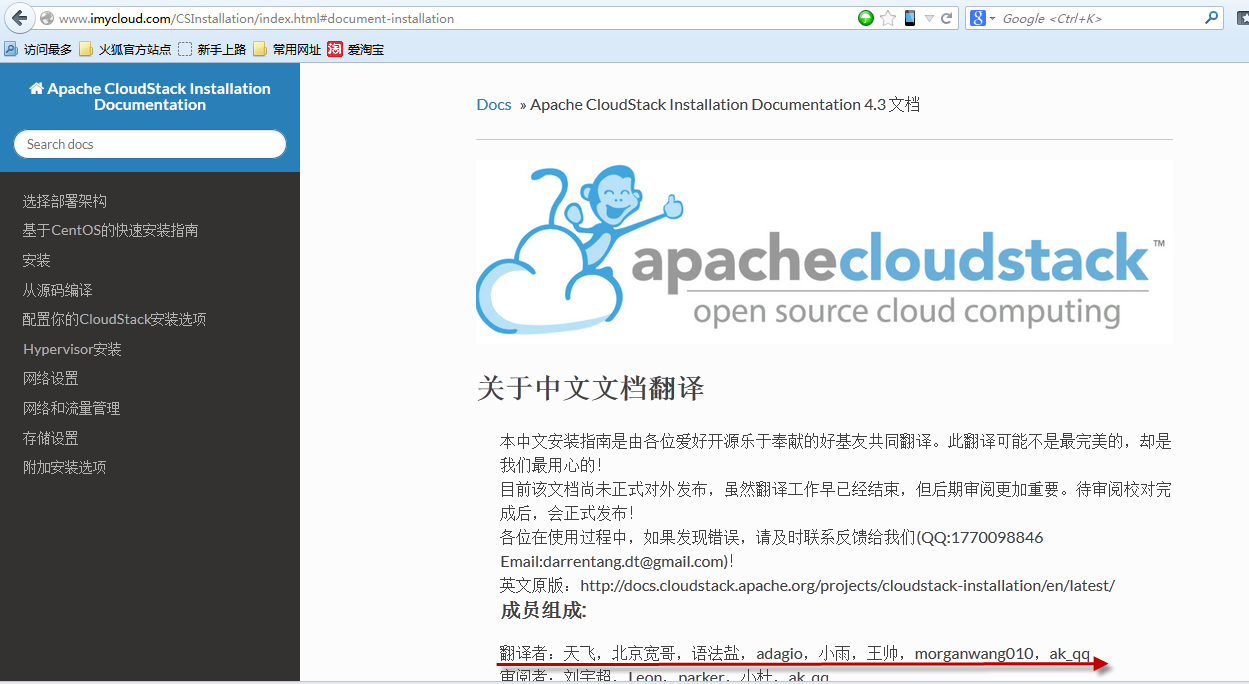Open 附加安装选项 sidebar item
The image size is (1249, 684).
[x=65, y=467]
